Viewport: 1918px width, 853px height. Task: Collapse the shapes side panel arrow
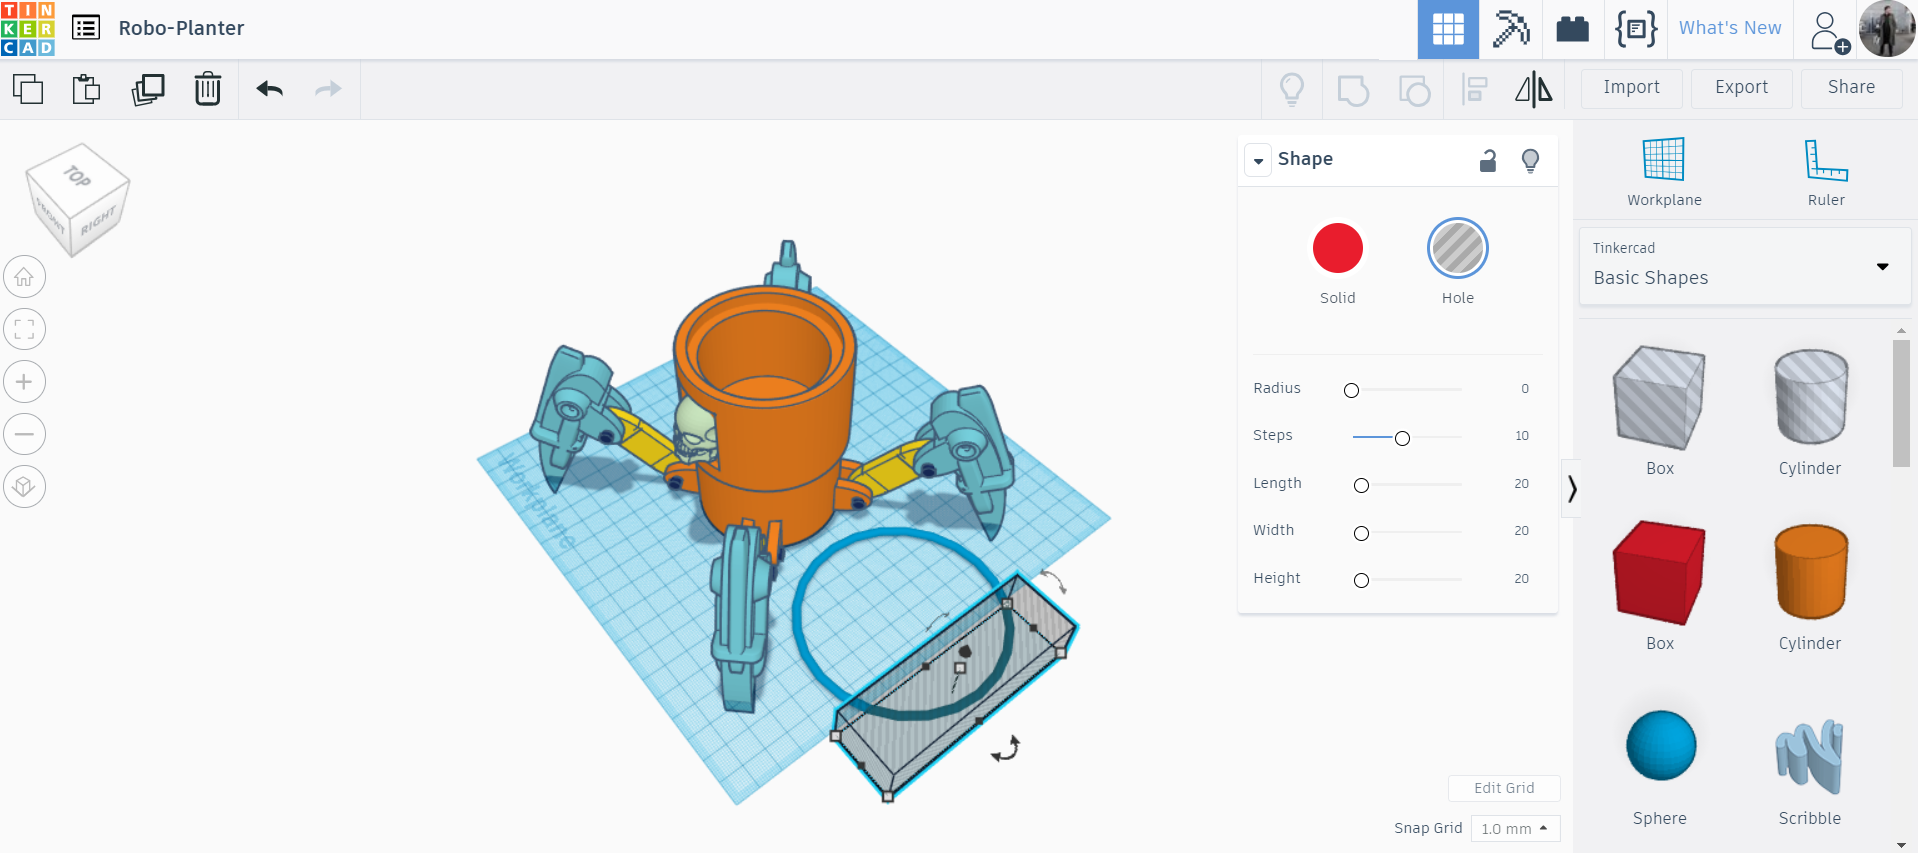pyautogui.click(x=1572, y=488)
